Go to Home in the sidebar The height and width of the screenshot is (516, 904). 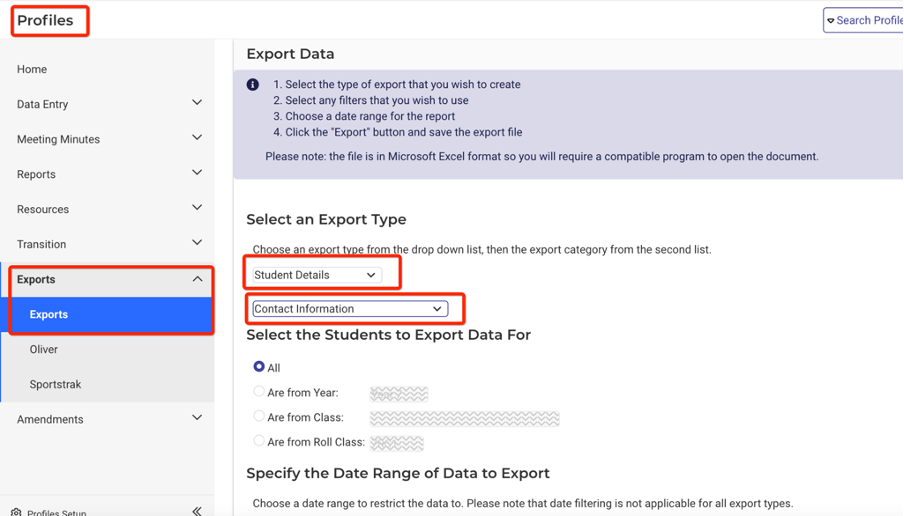[32, 69]
